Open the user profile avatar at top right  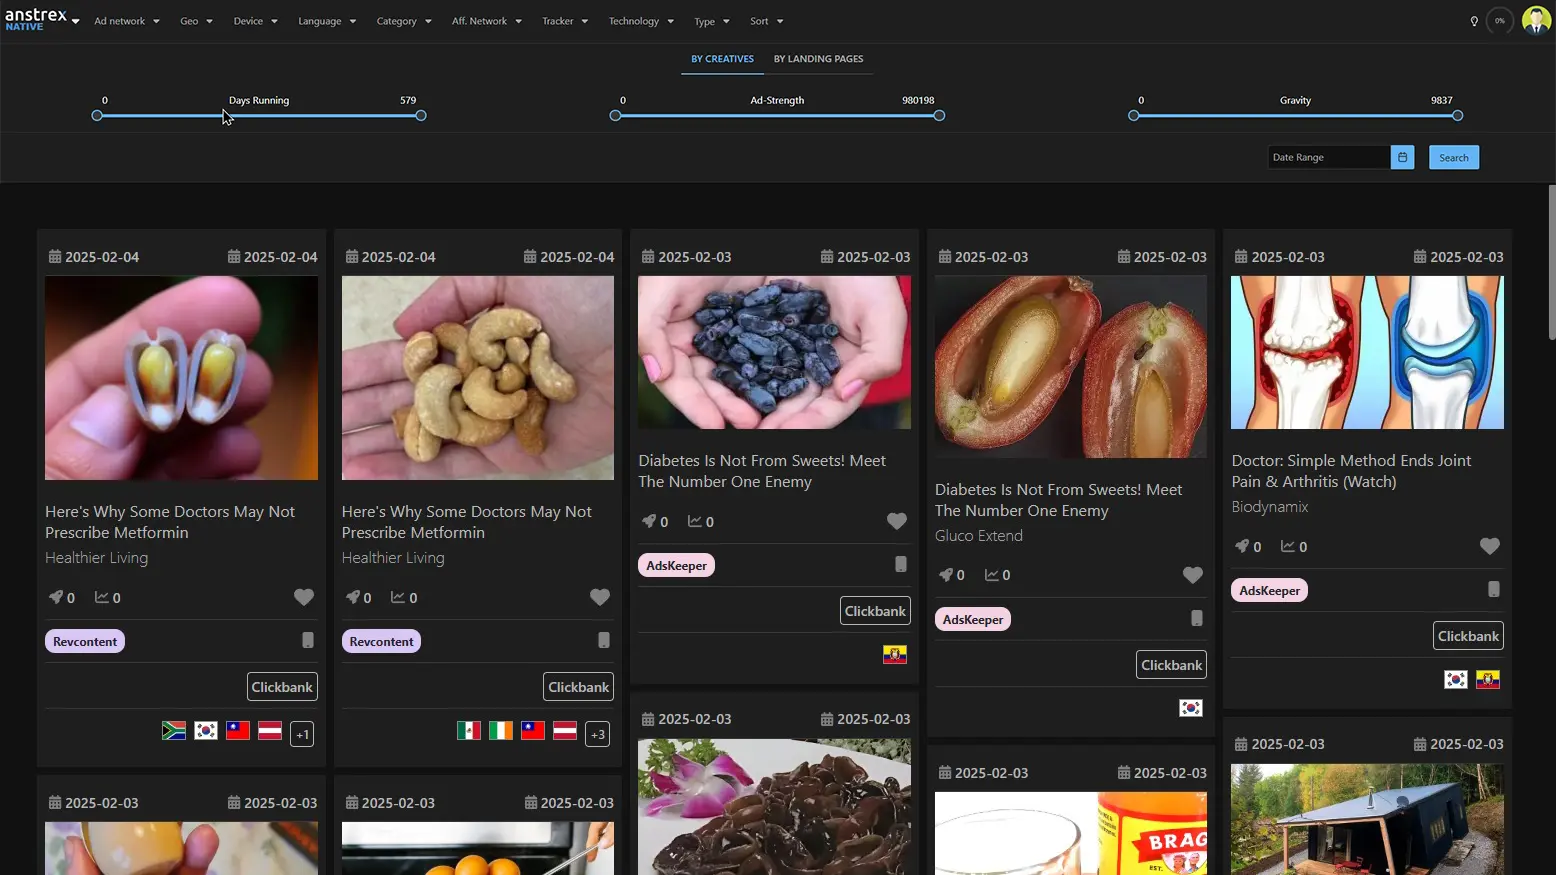point(1536,20)
